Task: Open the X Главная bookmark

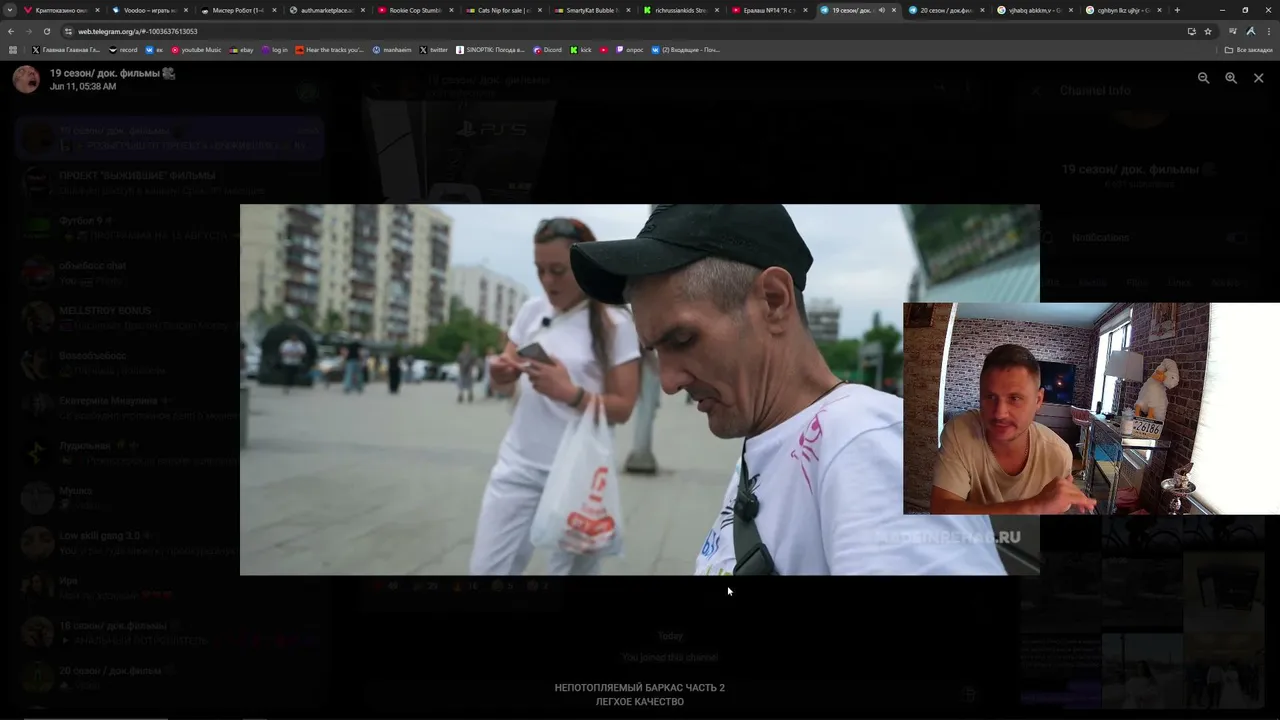Action: pyautogui.click(x=66, y=49)
